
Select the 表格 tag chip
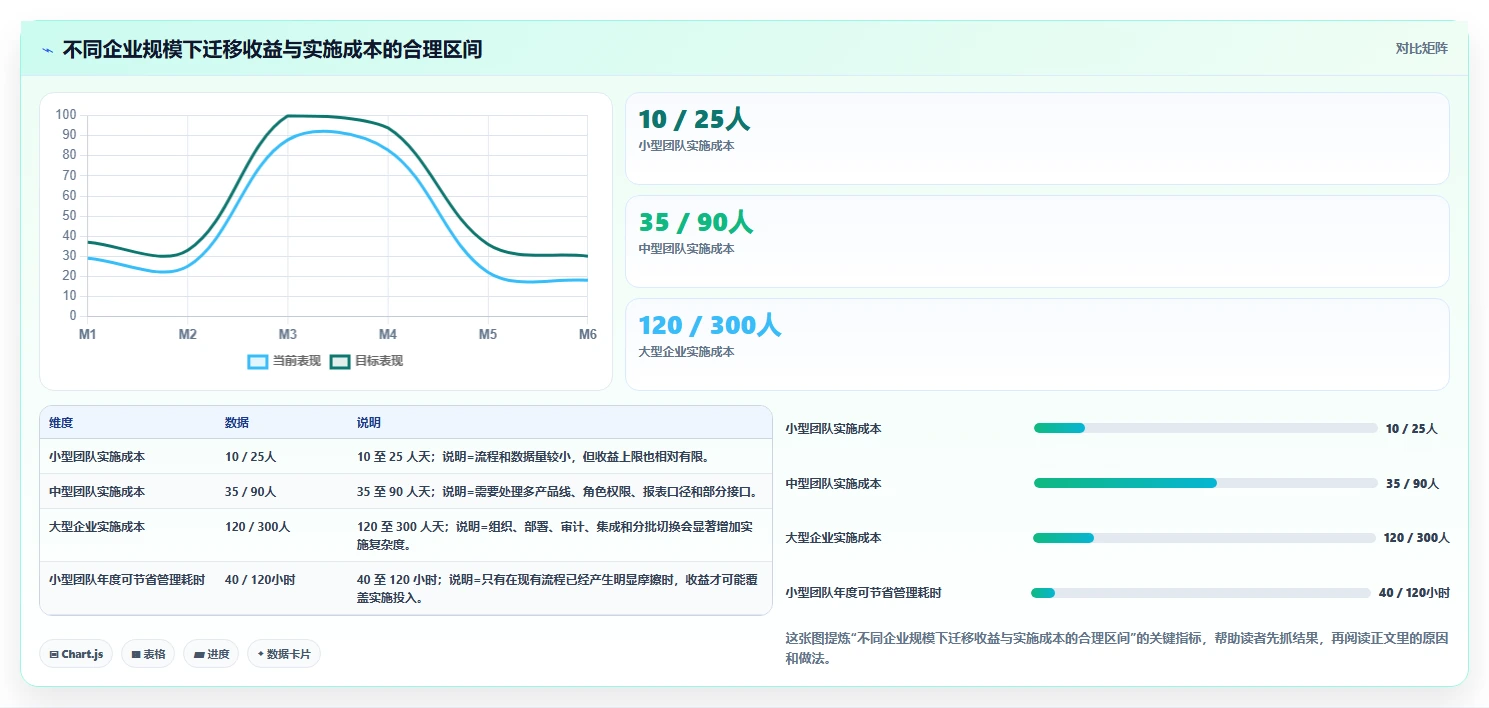click(148, 654)
